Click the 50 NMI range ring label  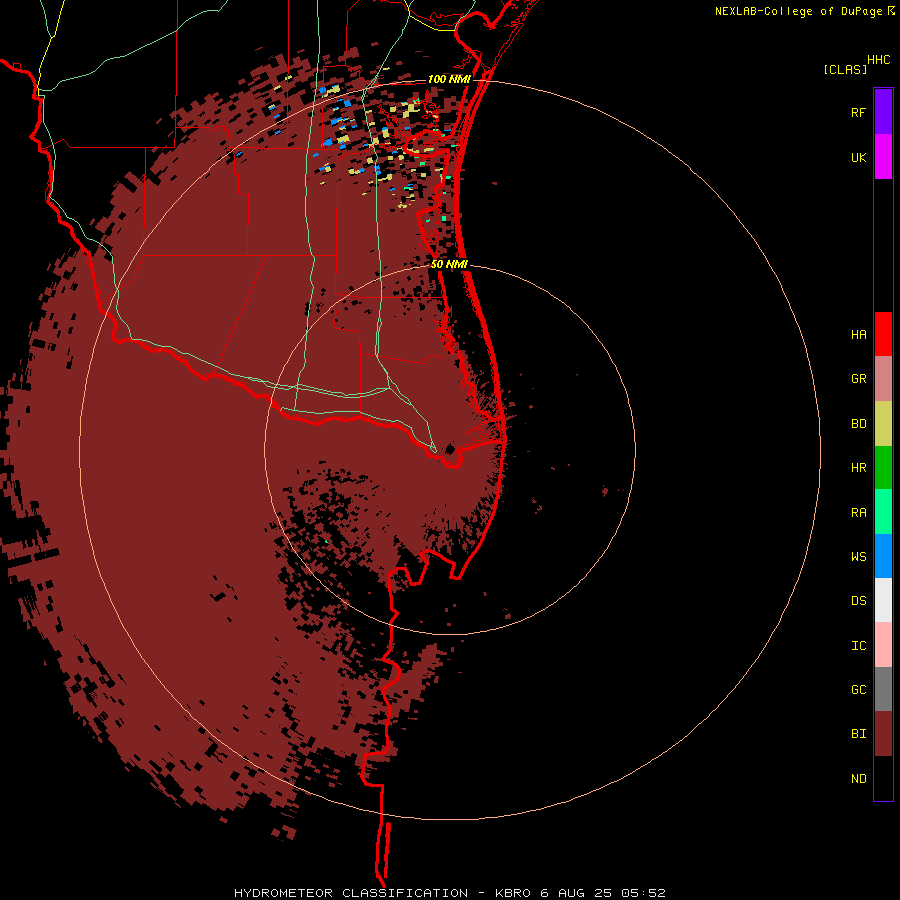[x=449, y=264]
